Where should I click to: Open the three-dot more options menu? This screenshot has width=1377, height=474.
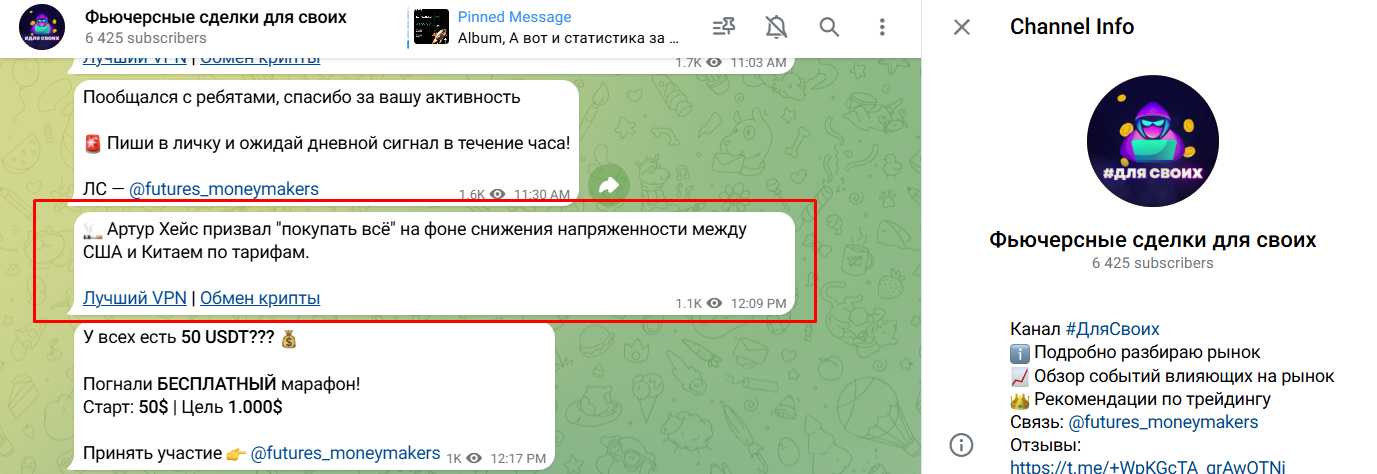pyautogui.click(x=882, y=27)
